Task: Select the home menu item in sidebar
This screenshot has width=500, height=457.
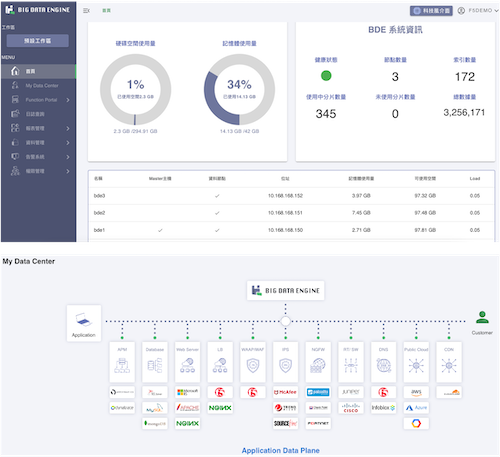Action: pos(38,71)
